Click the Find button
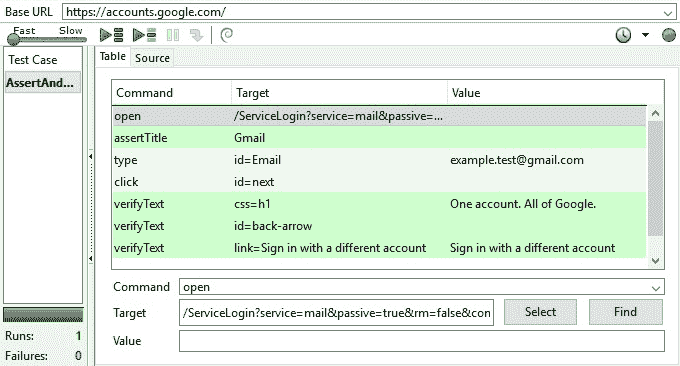The height and width of the screenshot is (366, 680). [x=625, y=312]
